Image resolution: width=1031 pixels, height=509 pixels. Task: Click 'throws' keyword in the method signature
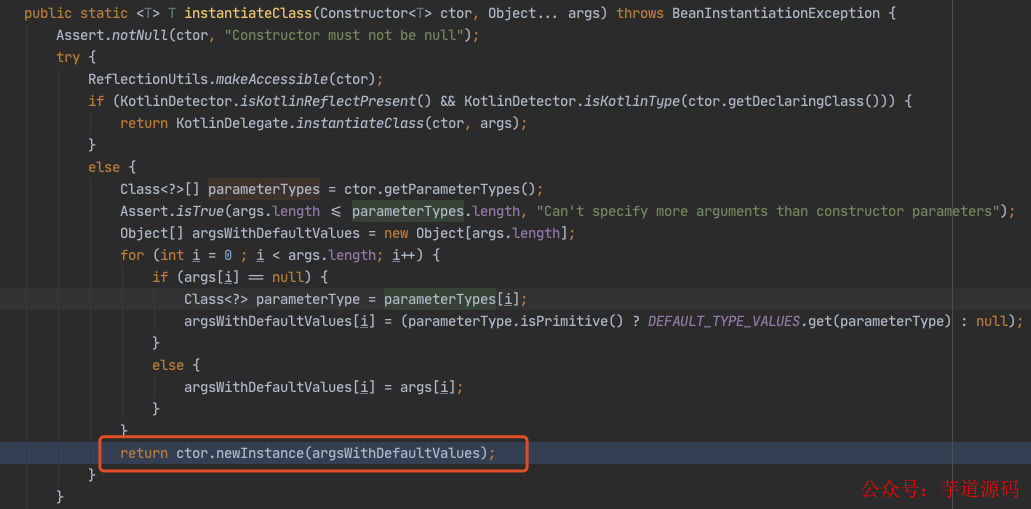pyautogui.click(x=640, y=13)
